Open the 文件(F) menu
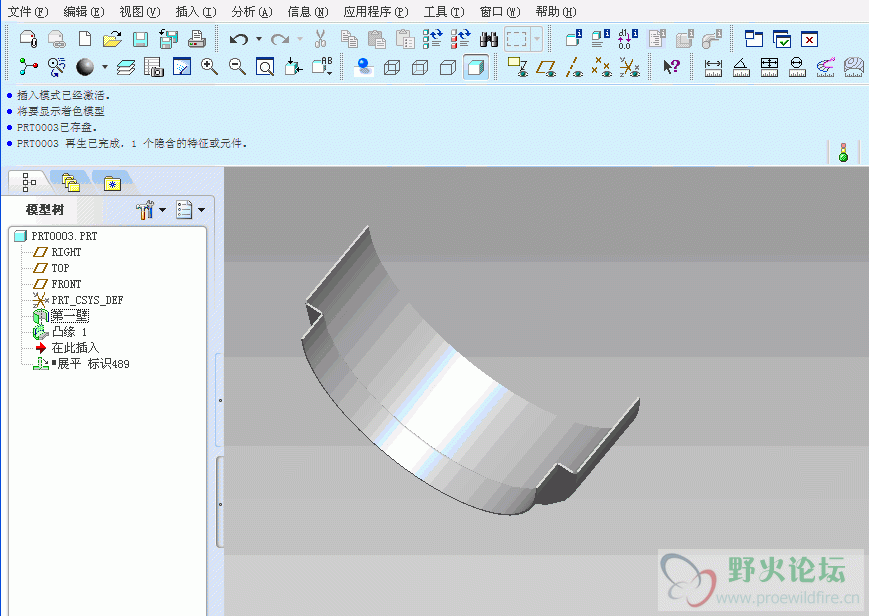 tap(28, 12)
